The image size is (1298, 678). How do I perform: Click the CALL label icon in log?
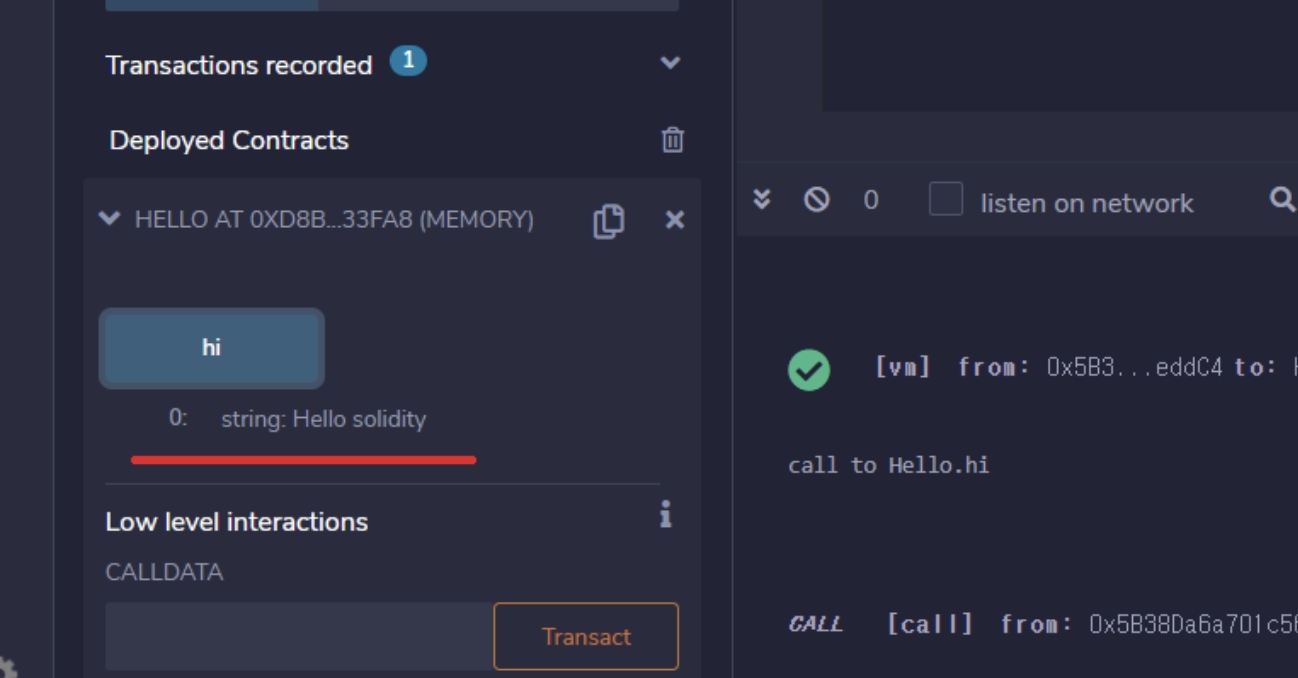pyautogui.click(x=816, y=625)
